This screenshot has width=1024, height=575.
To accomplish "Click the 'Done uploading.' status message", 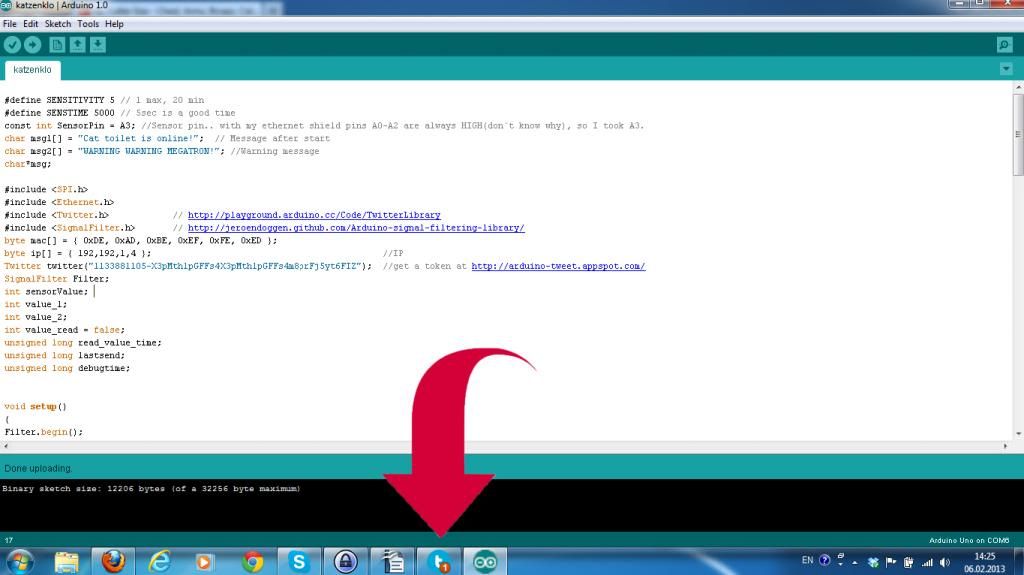I will coord(38,468).
